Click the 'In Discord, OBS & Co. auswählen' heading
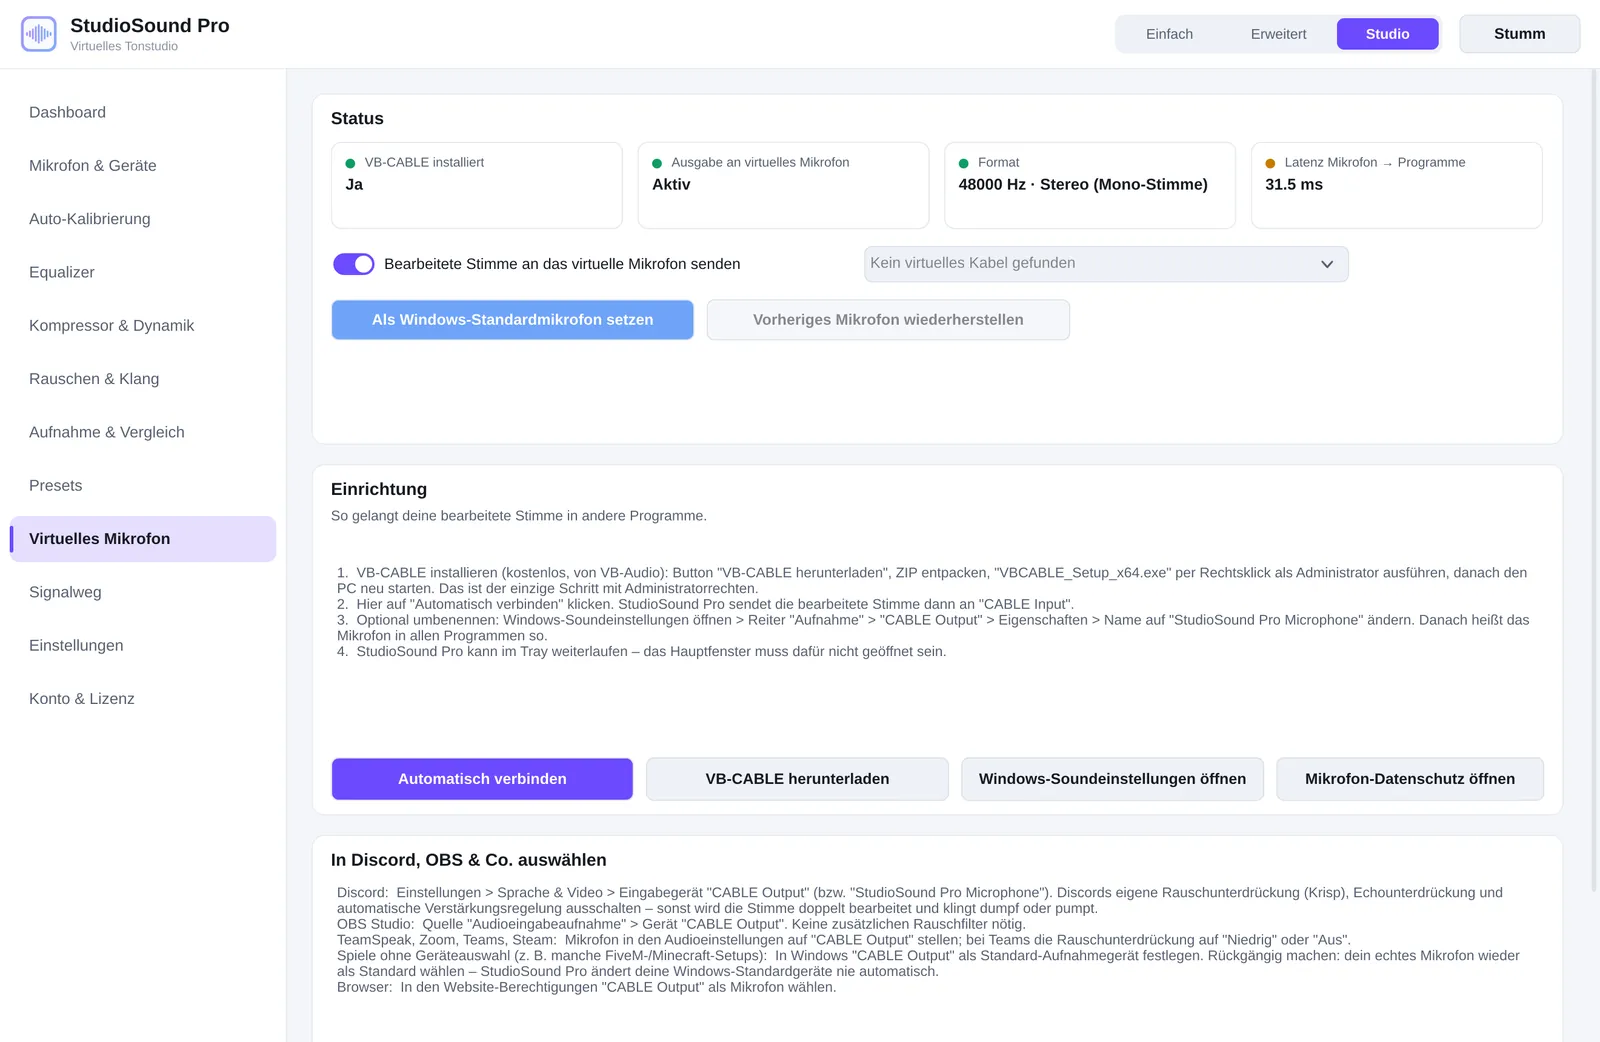This screenshot has height=1042, width=1600. [x=468, y=860]
